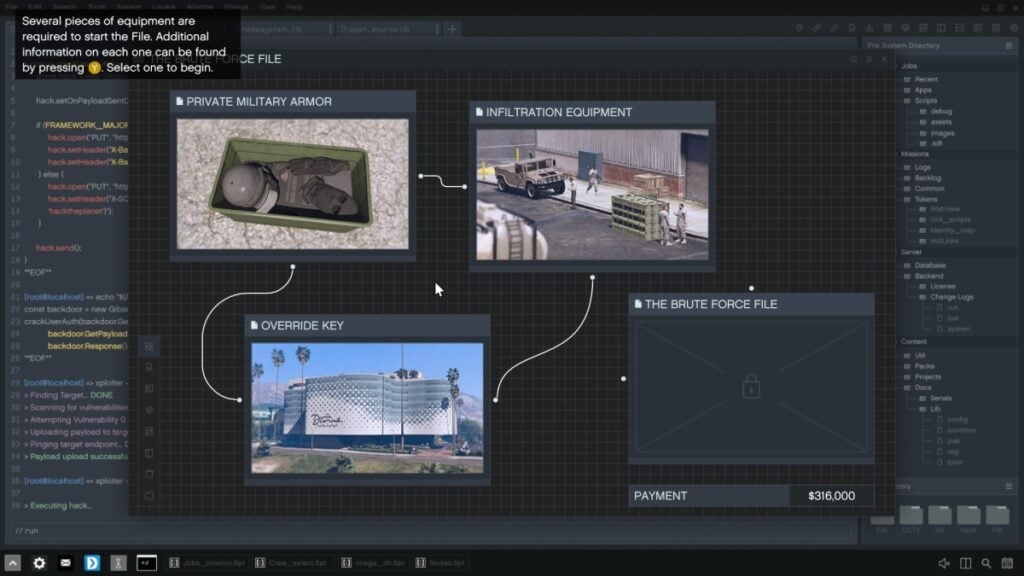
Task: Click the person status icon in the taskbar
Action: click(x=117, y=562)
